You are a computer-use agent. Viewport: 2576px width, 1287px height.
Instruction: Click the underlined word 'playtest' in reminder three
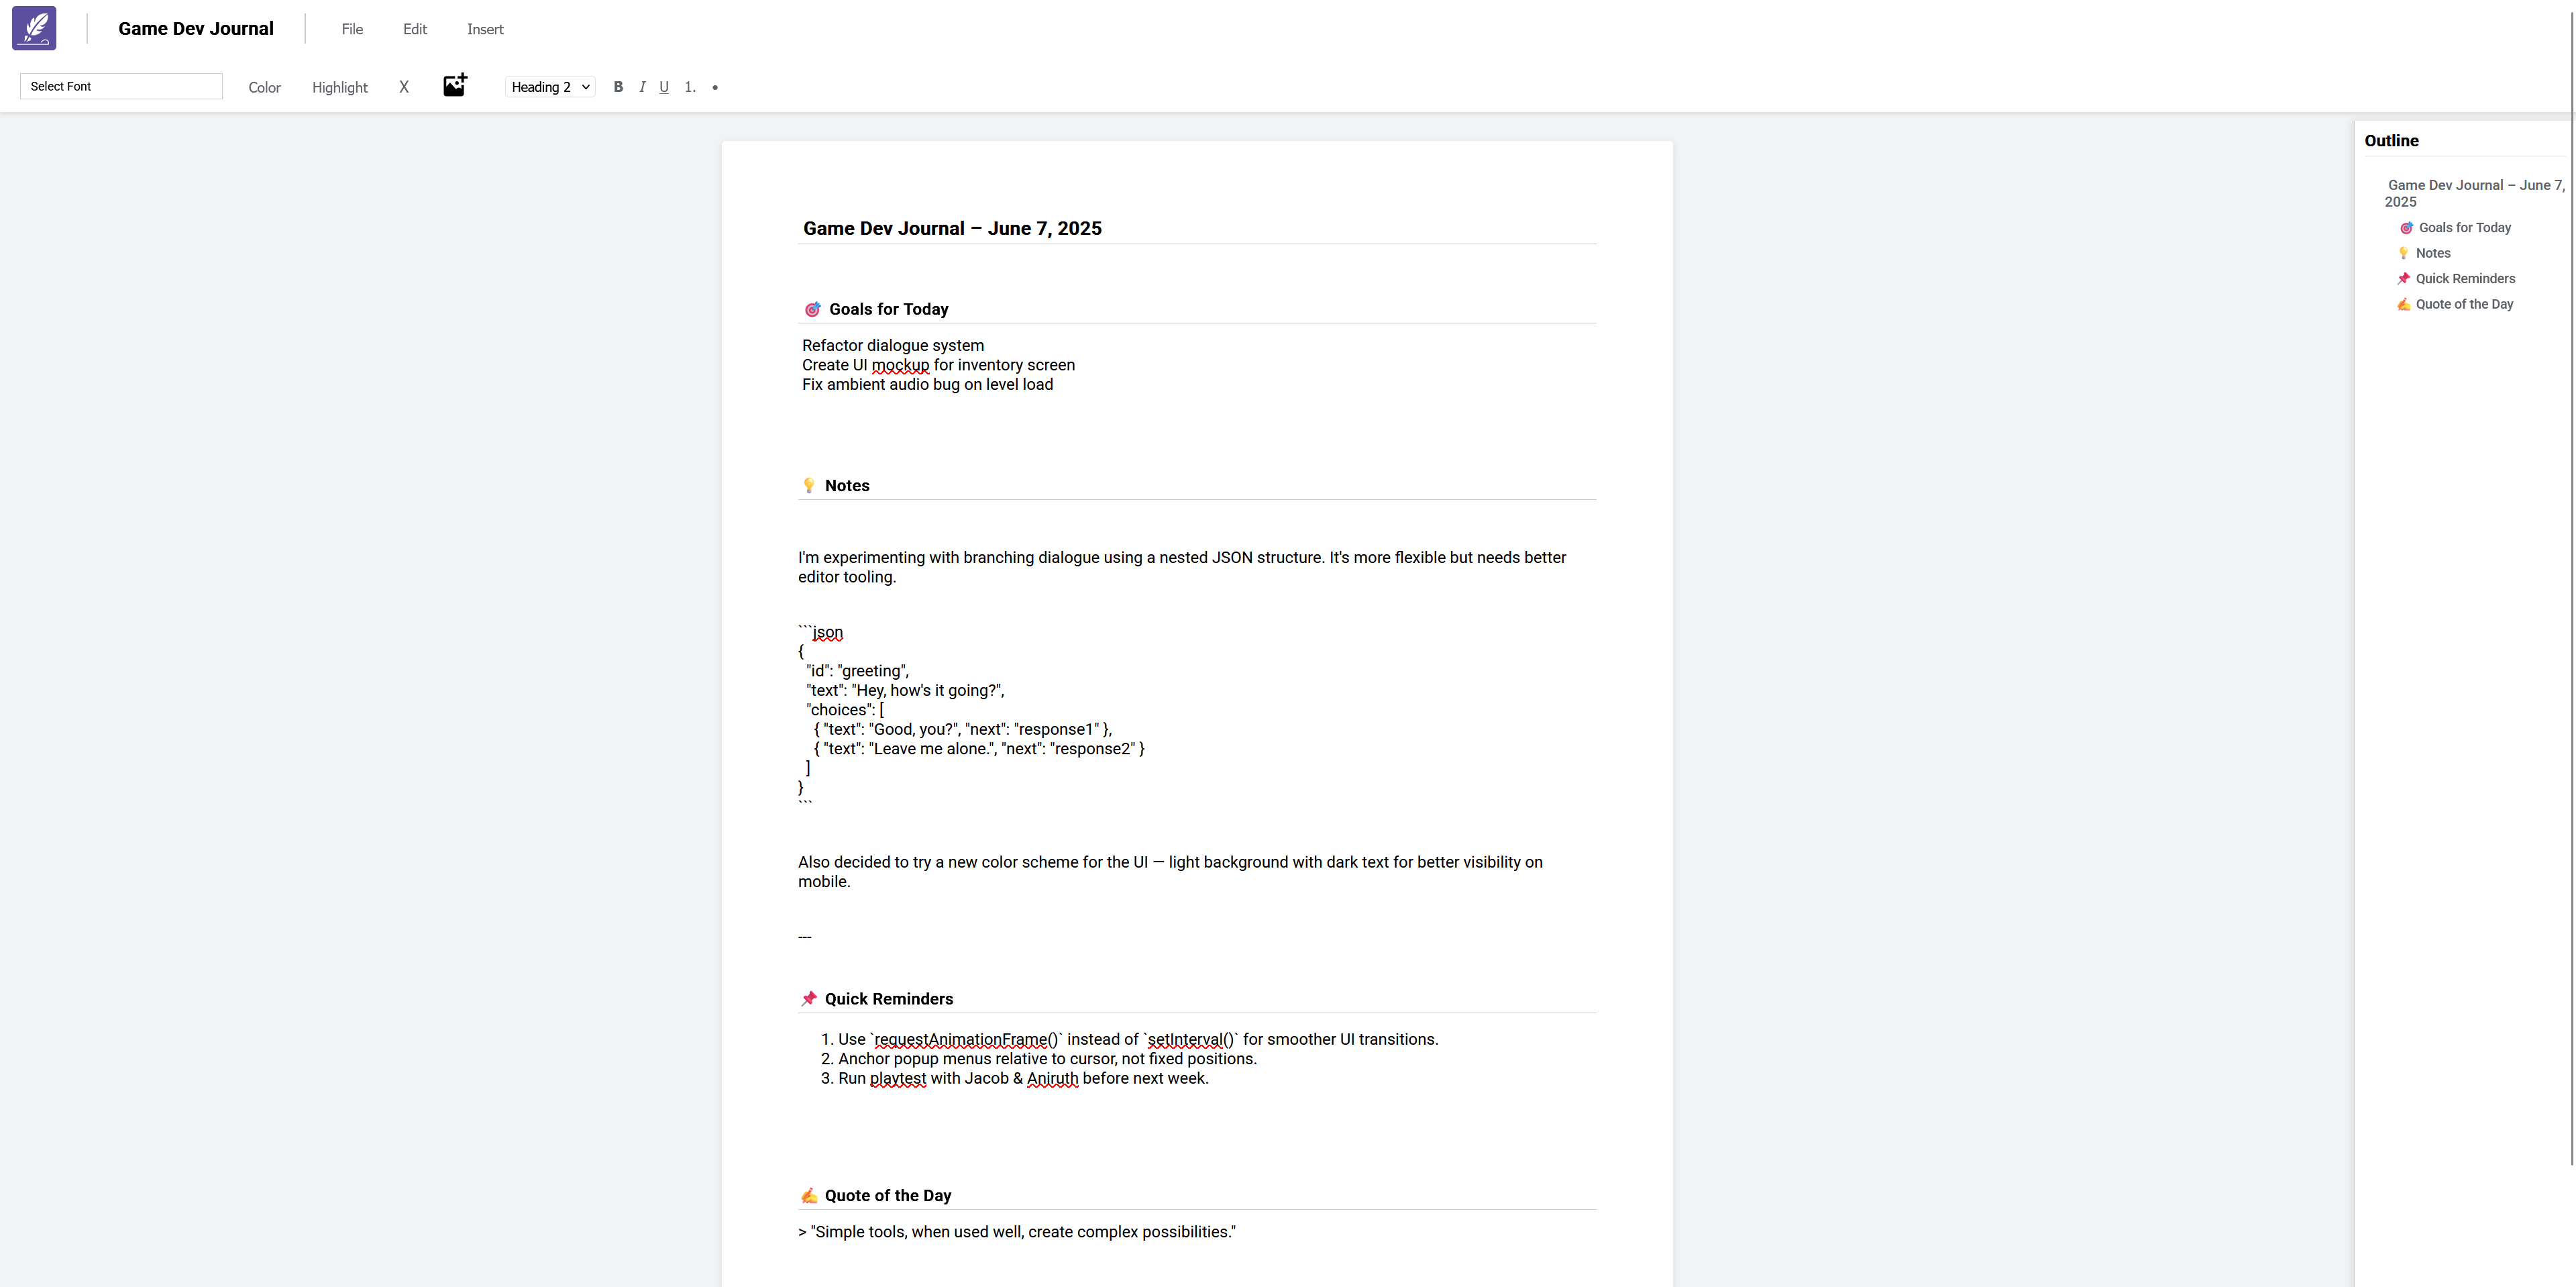click(897, 1078)
